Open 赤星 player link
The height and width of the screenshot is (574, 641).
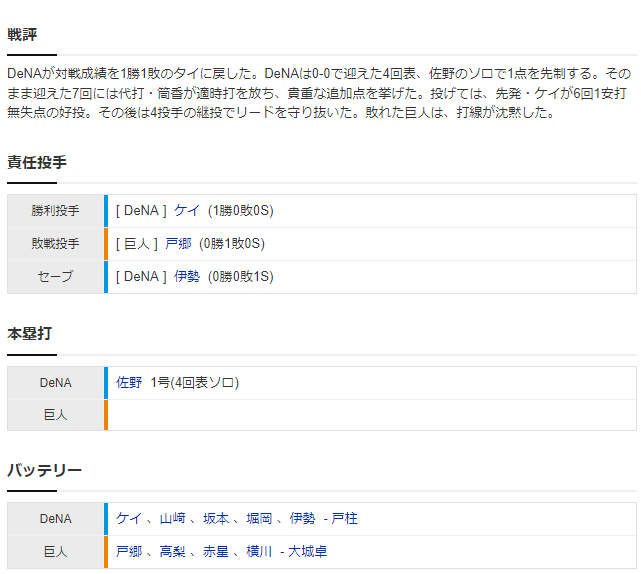click(x=216, y=552)
